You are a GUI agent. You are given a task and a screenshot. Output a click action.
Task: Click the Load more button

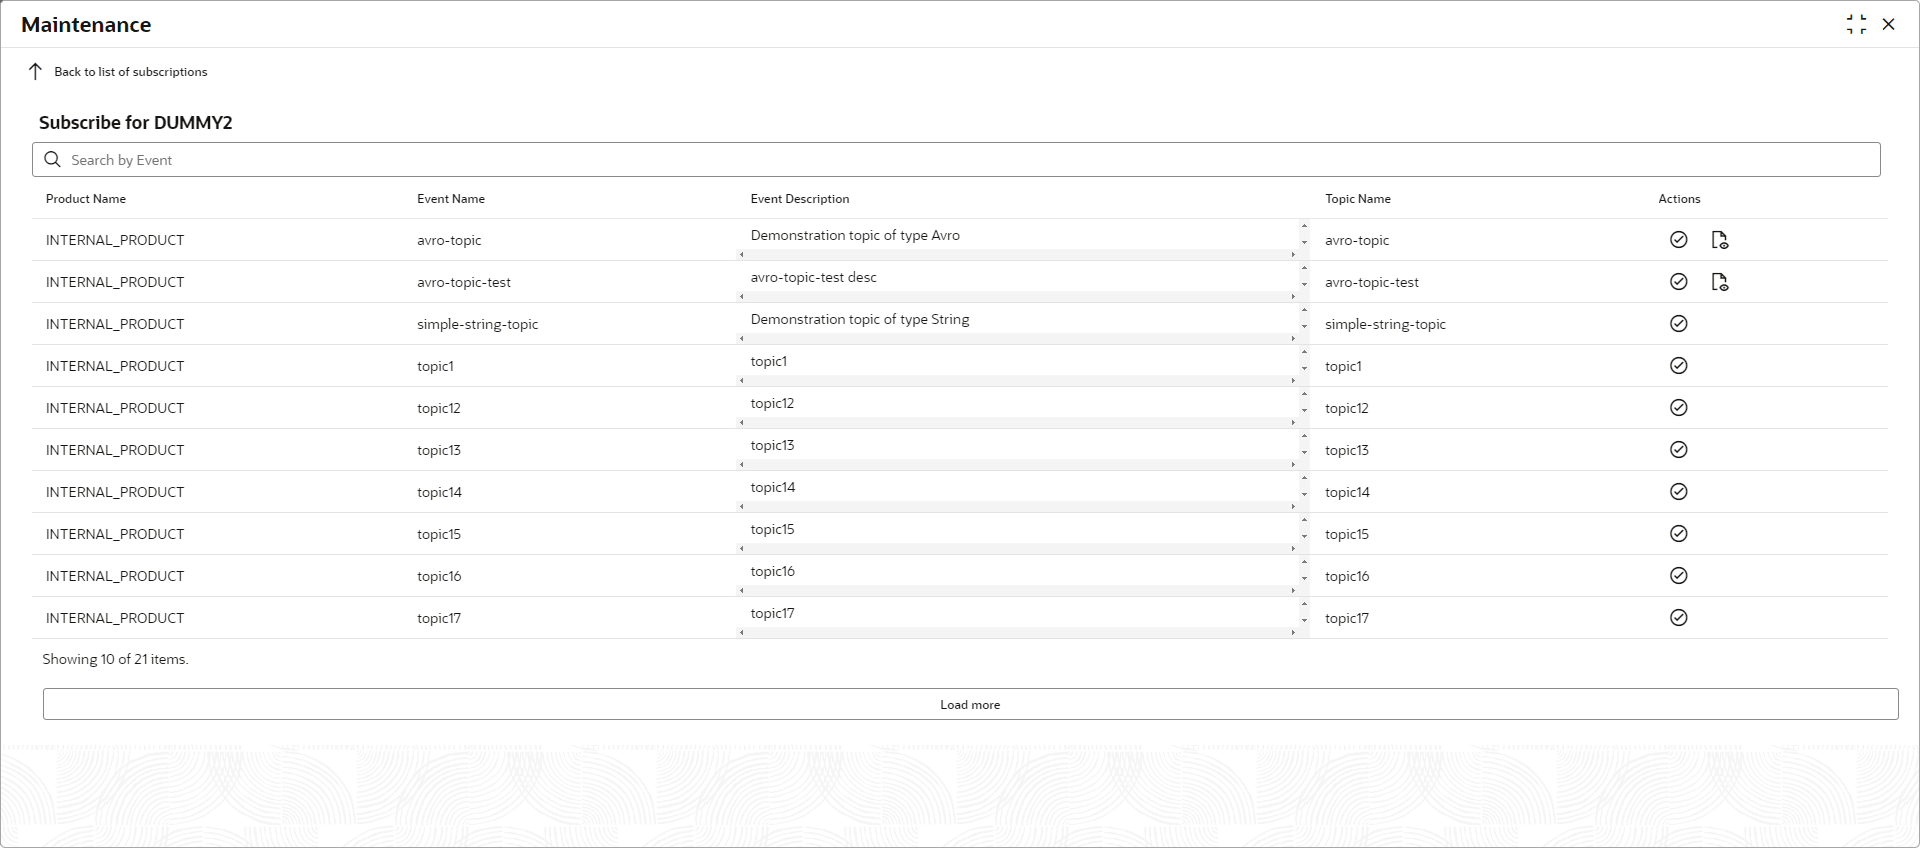tap(969, 704)
